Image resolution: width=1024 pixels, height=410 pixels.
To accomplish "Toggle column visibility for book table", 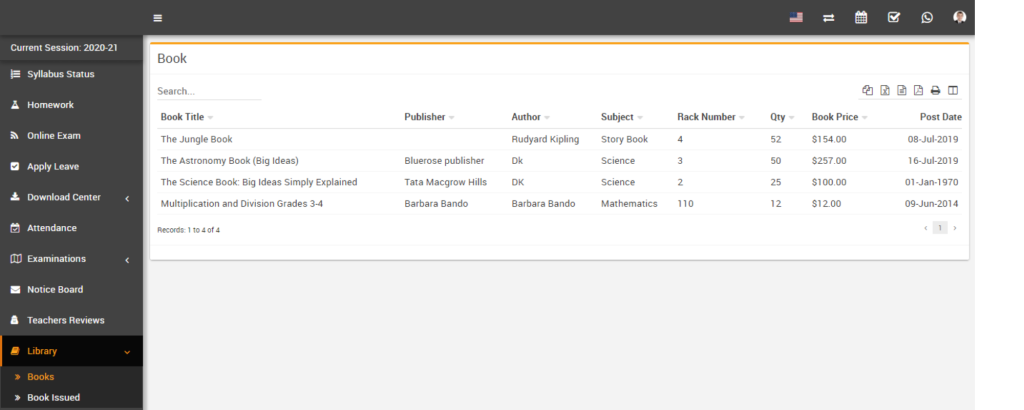I will point(953,91).
